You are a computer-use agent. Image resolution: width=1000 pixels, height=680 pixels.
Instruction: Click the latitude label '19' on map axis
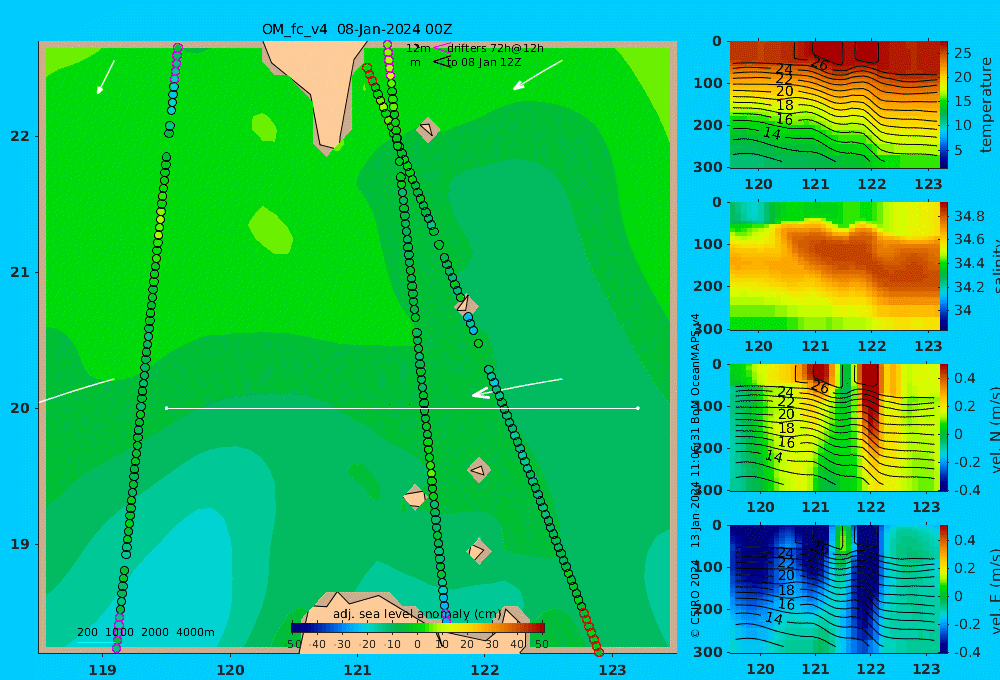tap(20, 544)
